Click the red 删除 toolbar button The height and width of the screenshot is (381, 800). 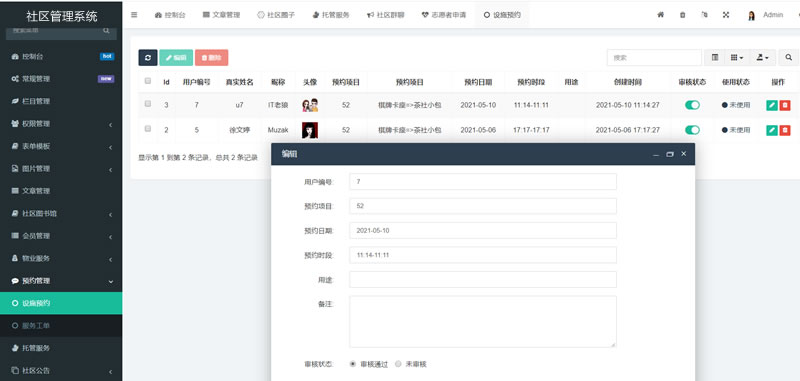coord(211,58)
